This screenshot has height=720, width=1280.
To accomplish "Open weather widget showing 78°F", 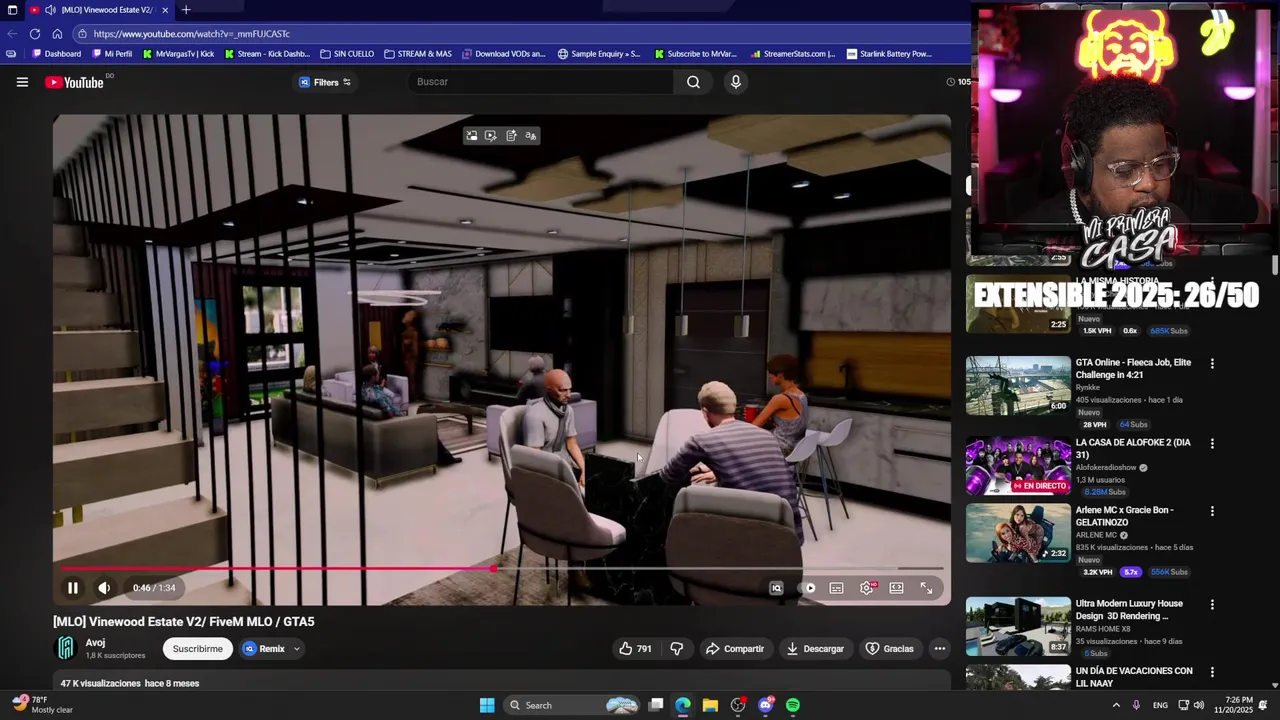I will pyautogui.click(x=42, y=705).
